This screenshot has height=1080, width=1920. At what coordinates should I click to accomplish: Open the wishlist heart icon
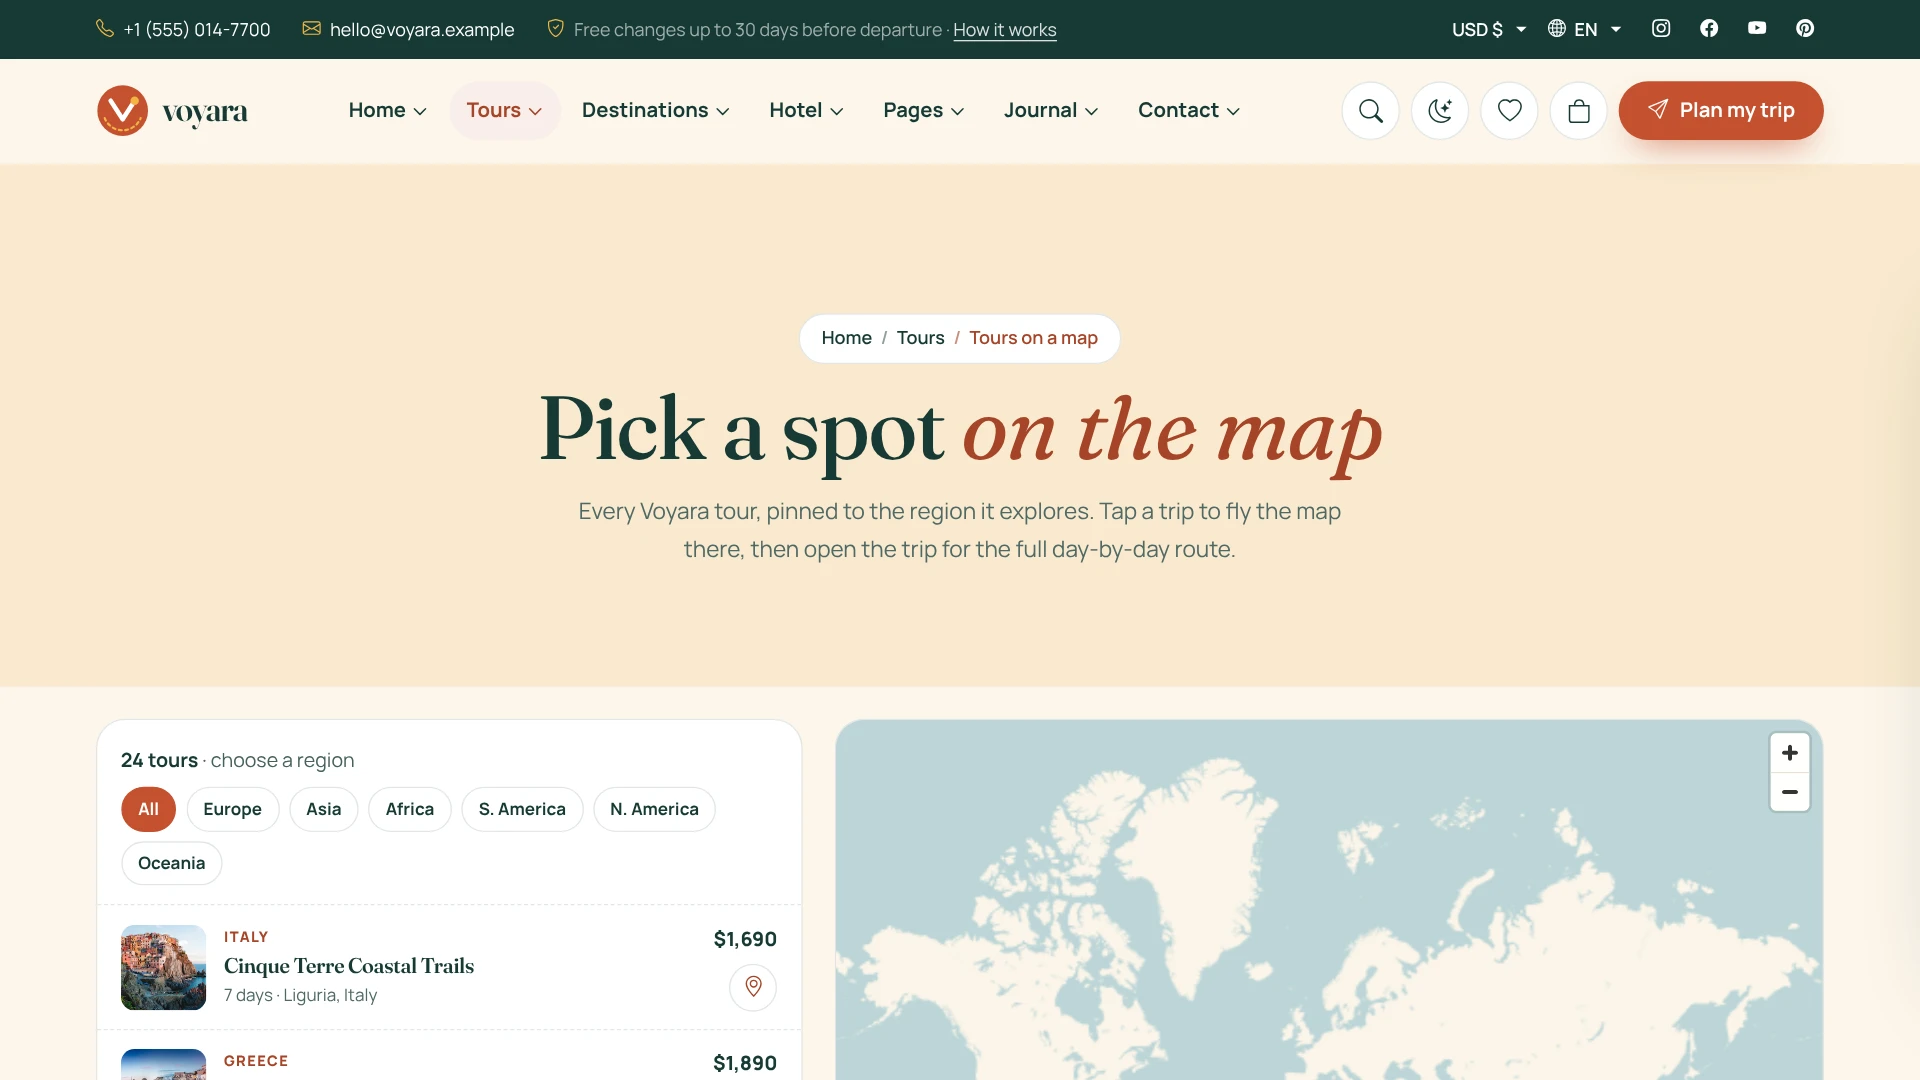coord(1510,111)
